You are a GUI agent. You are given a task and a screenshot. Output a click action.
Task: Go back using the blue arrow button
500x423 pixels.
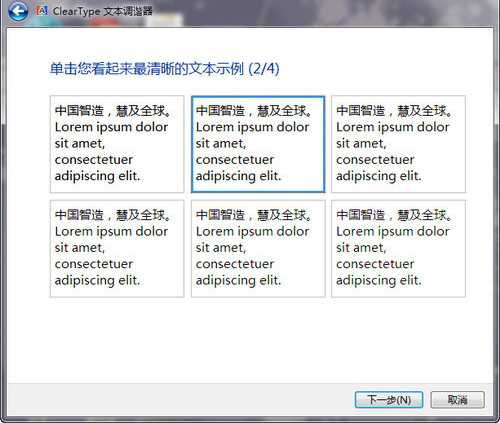18,12
